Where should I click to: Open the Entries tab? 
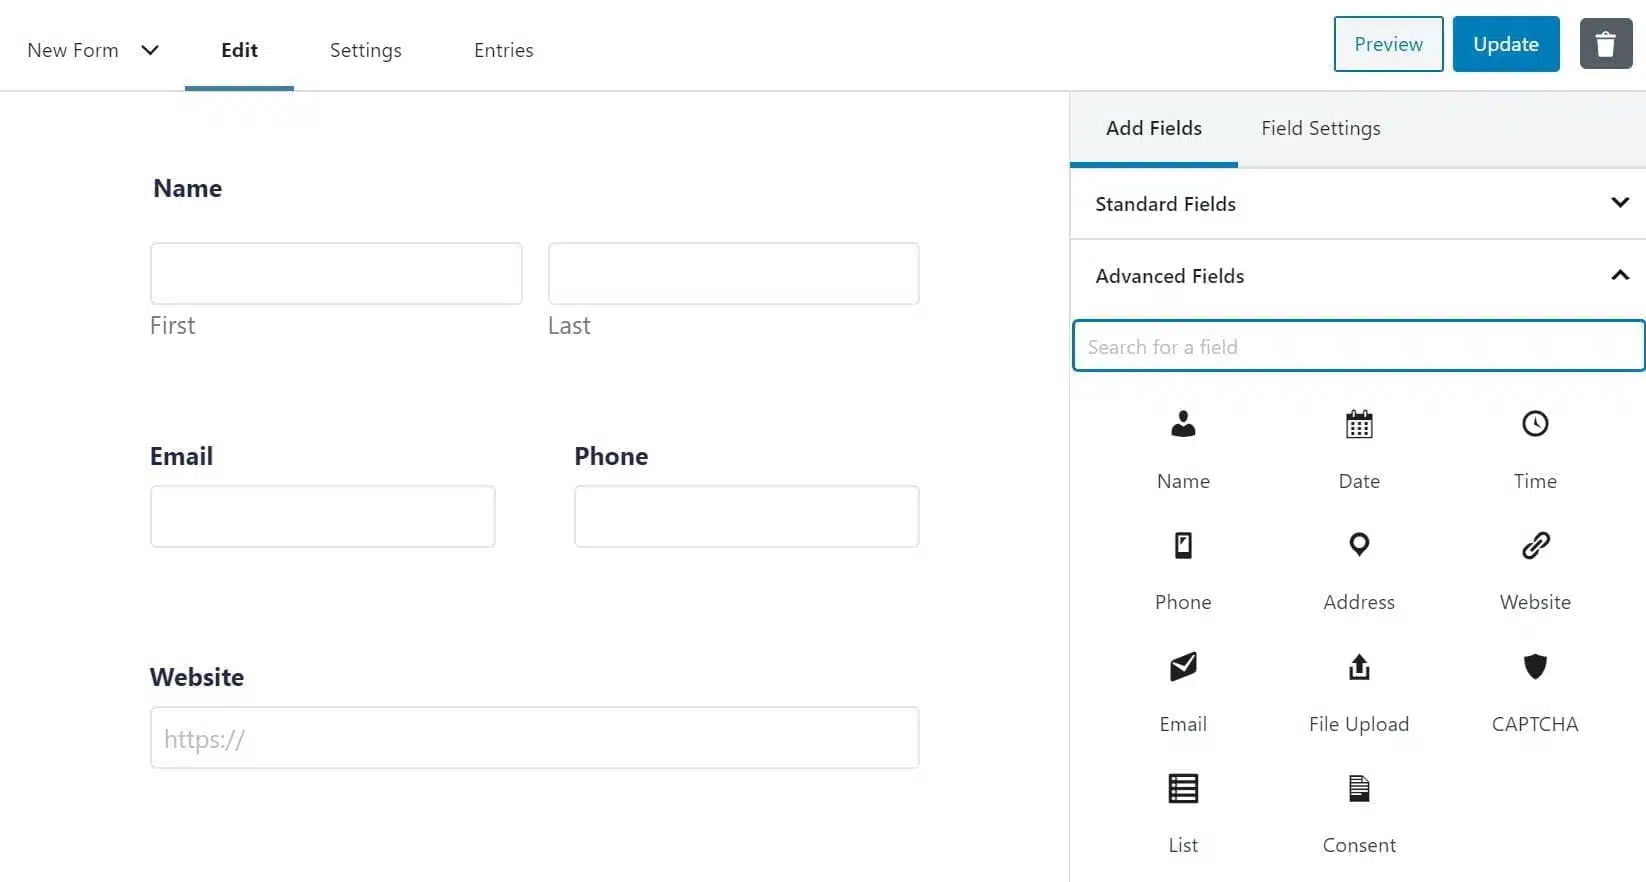click(x=503, y=50)
